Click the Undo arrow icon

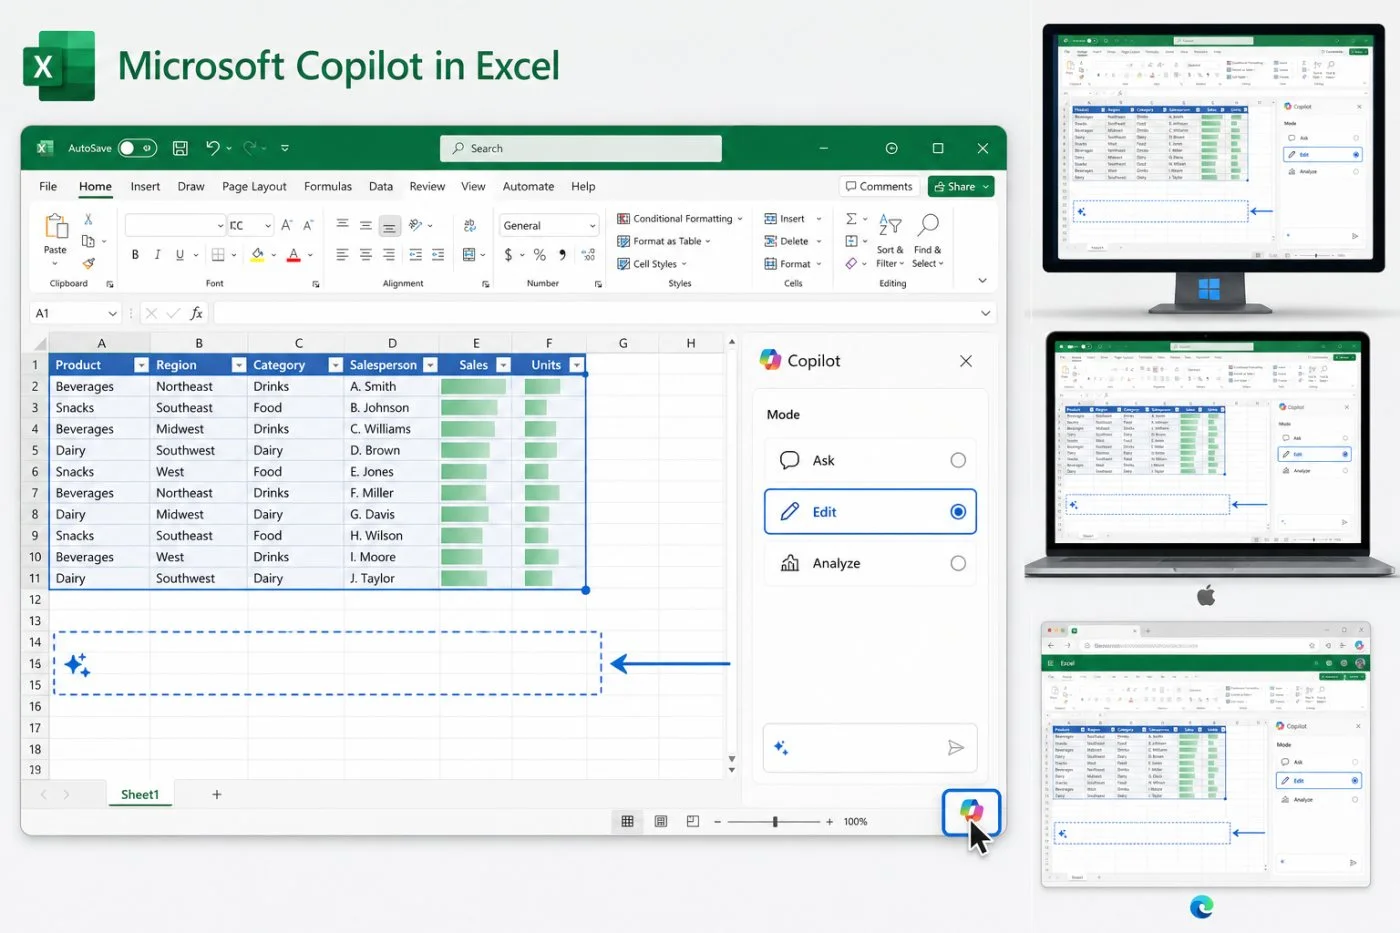[213, 148]
